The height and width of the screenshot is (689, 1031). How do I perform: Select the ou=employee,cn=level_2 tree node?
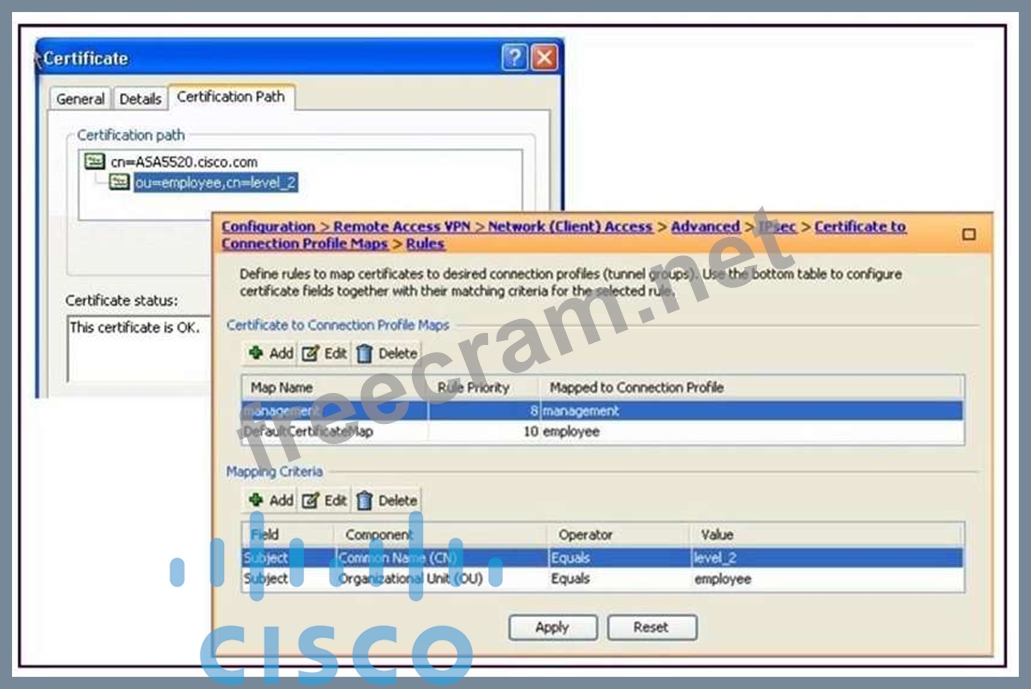[x=215, y=182]
